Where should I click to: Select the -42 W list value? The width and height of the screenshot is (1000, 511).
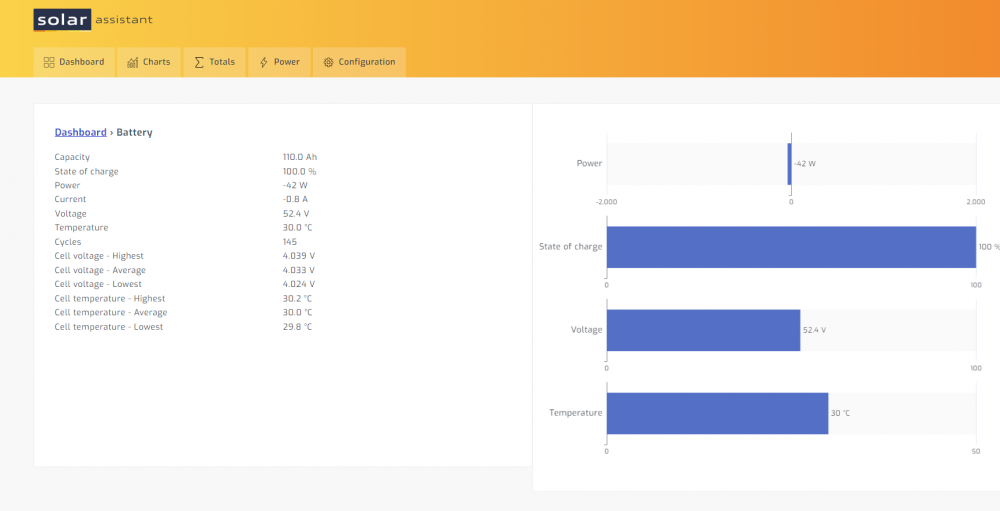pos(295,186)
